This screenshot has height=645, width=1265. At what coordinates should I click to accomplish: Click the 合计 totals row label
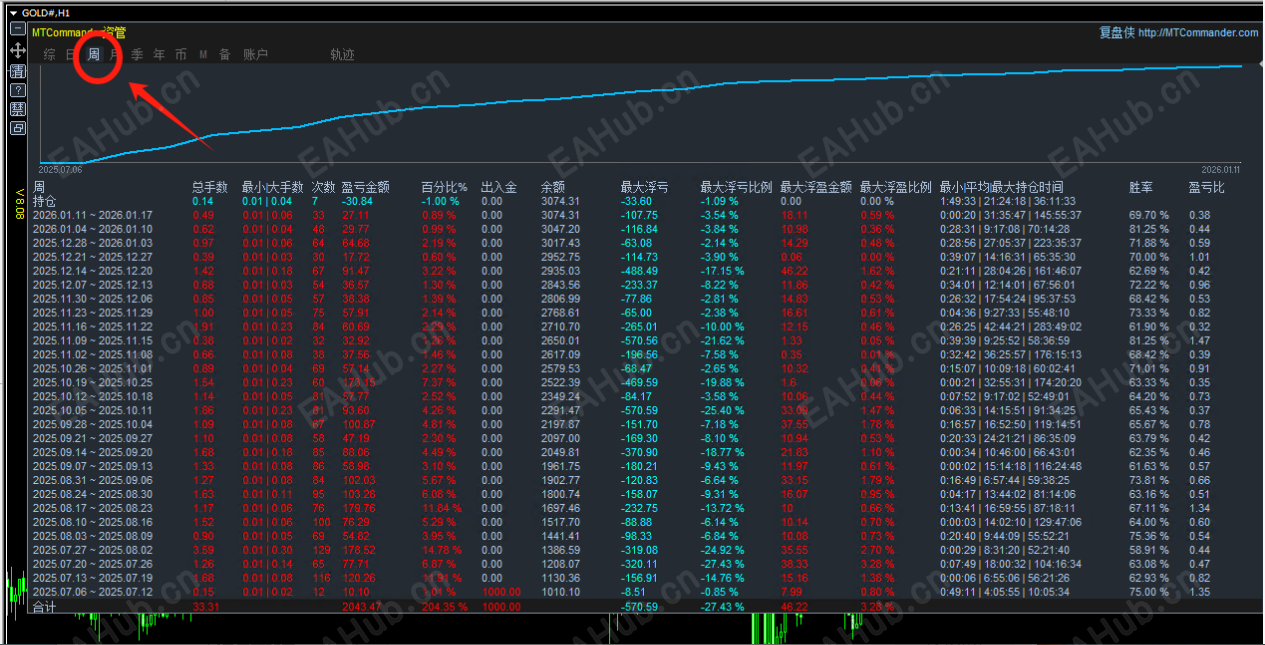pyautogui.click(x=45, y=607)
